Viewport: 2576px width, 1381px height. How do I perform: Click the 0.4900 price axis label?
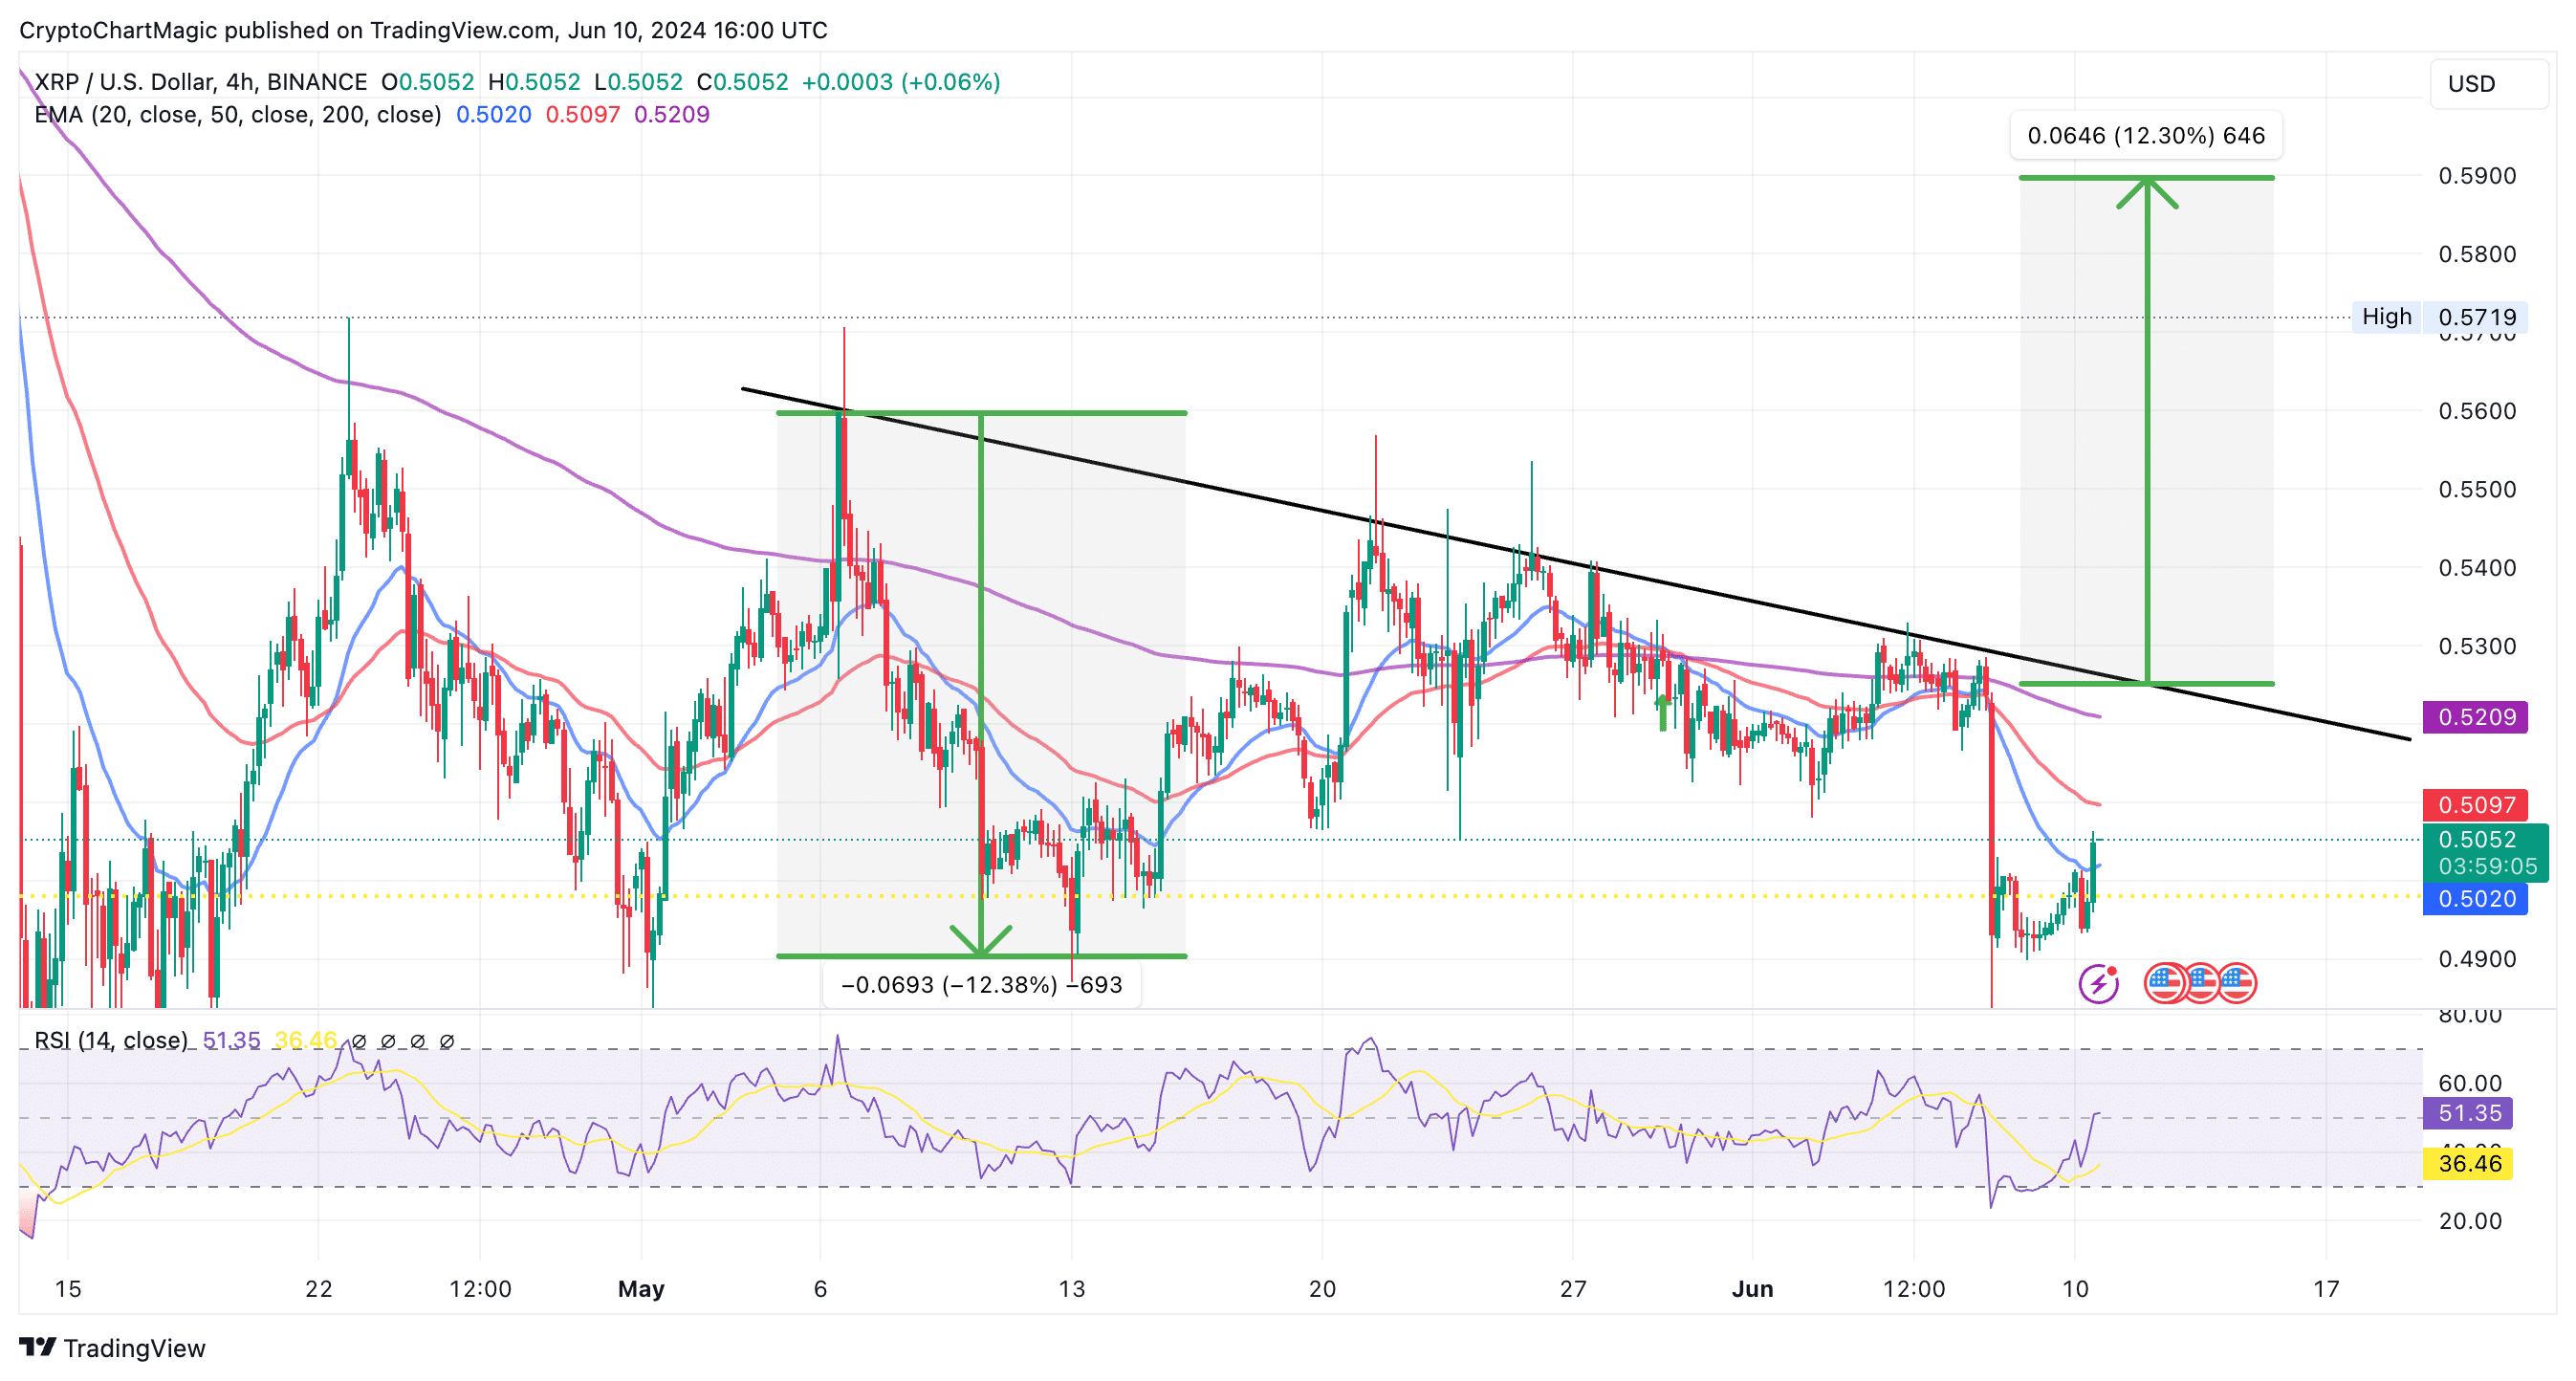pos(2477,959)
